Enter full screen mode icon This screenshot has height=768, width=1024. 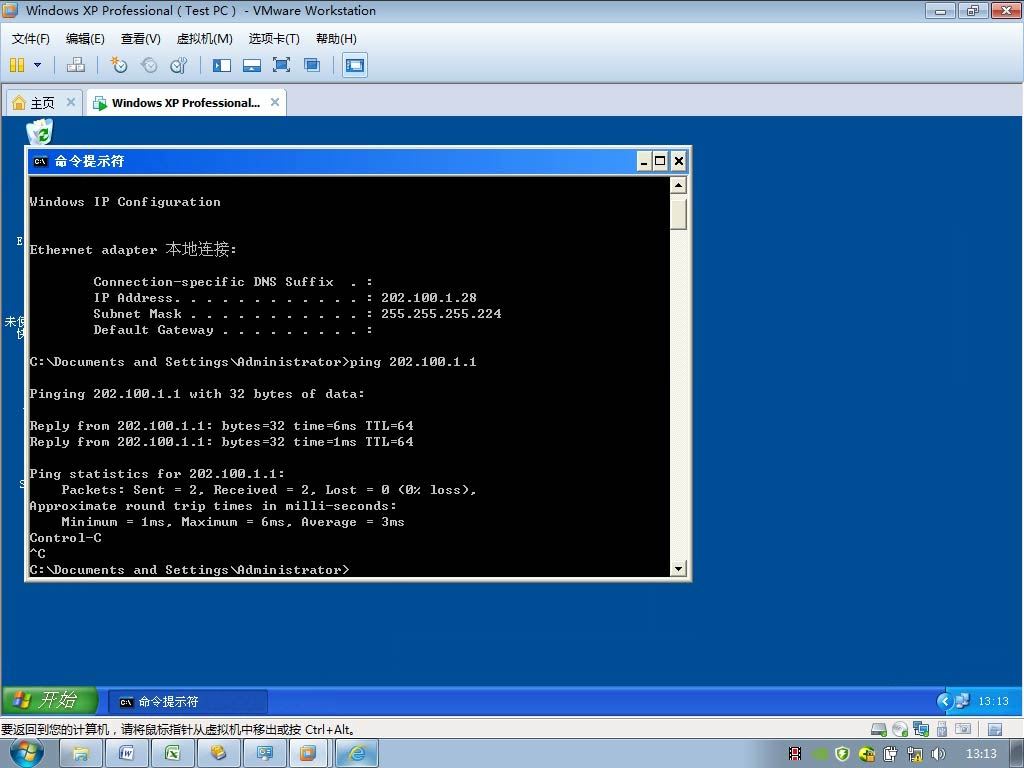[x=281, y=65]
